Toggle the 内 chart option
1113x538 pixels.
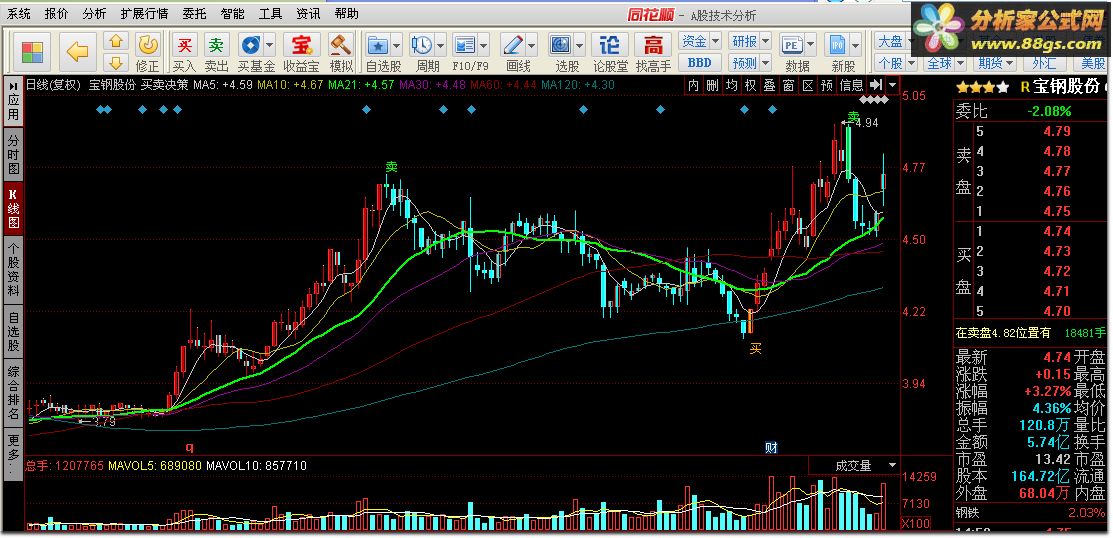coord(693,85)
